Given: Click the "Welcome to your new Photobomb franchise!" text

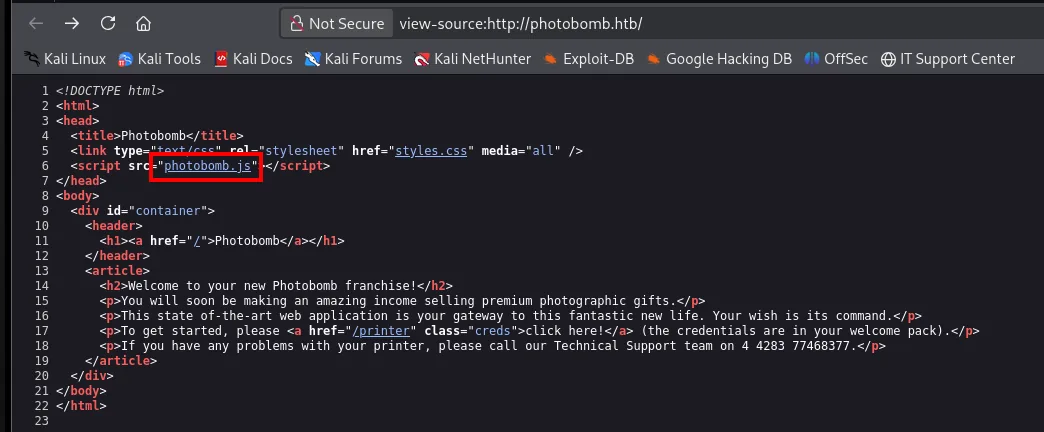Looking at the screenshot, I should [x=272, y=286].
